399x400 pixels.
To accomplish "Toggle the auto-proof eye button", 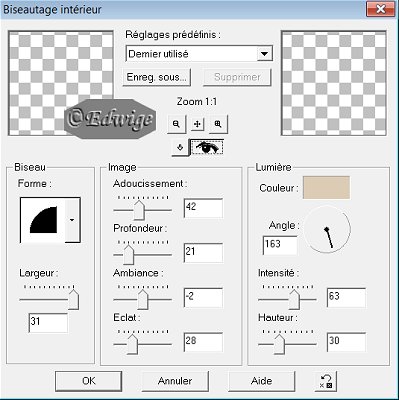I will click(x=207, y=147).
